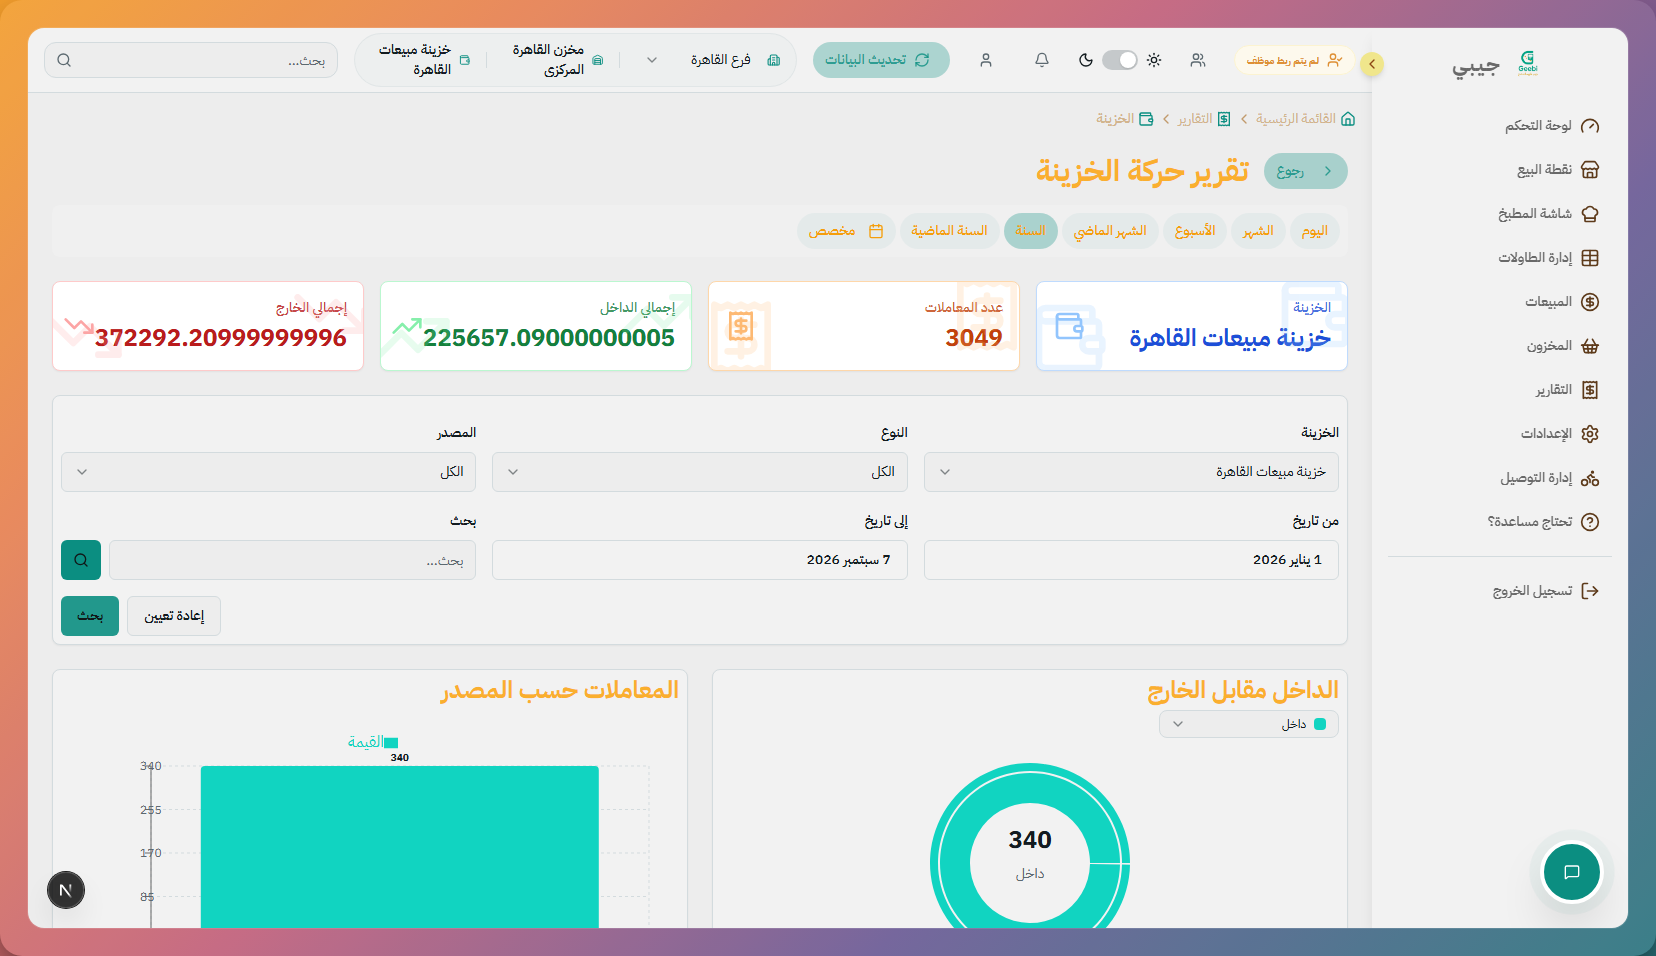
Task: Open شاشة المطبخ kitchen screen
Action: pyautogui.click(x=1548, y=214)
